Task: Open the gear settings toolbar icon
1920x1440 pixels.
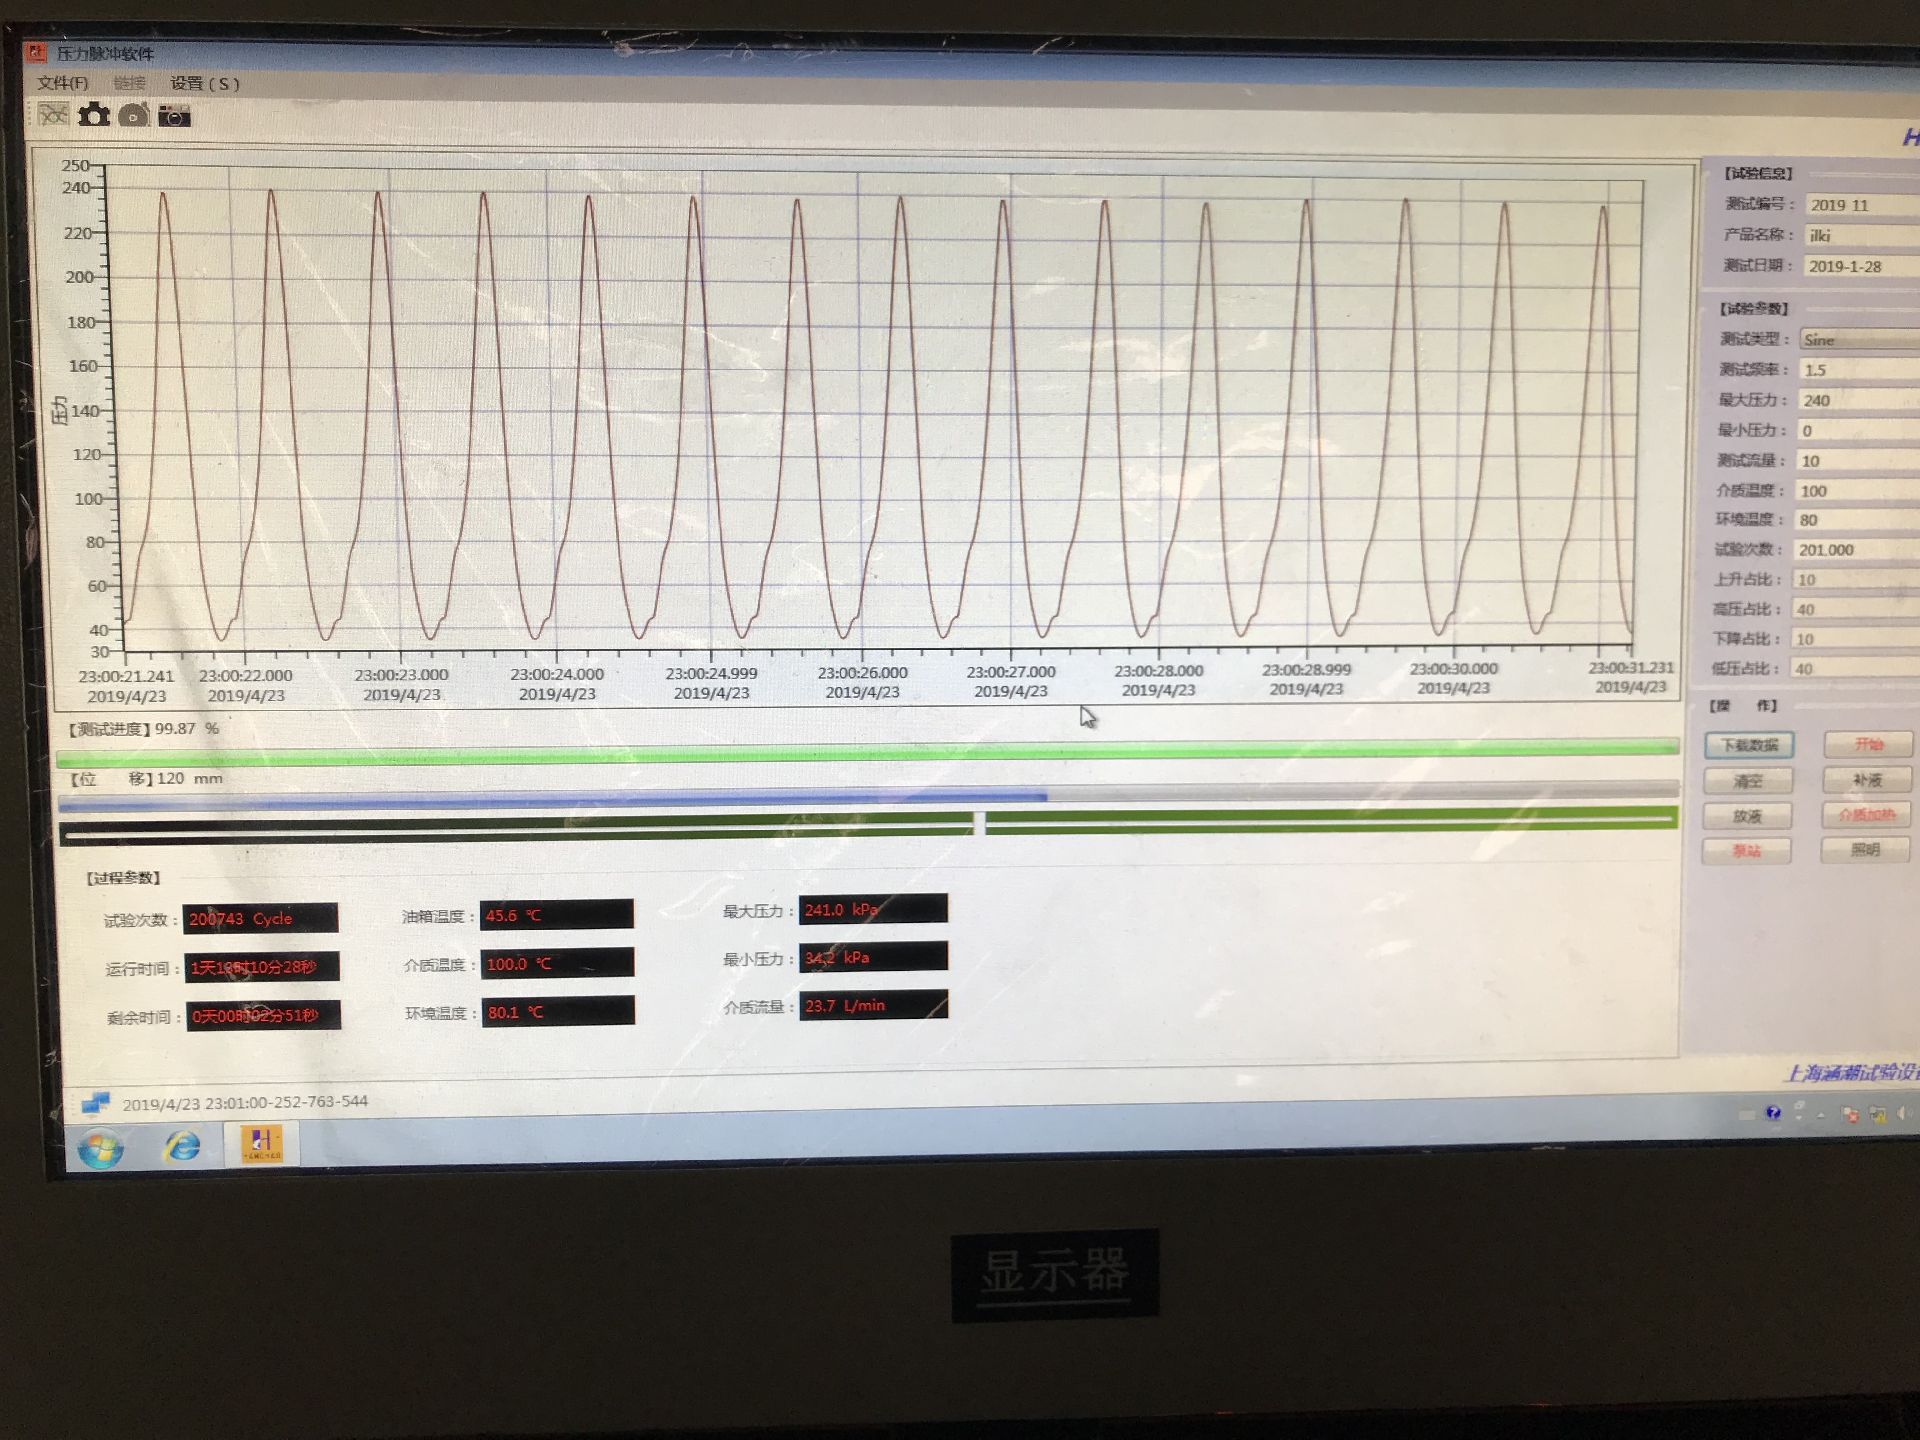Action: click(94, 115)
